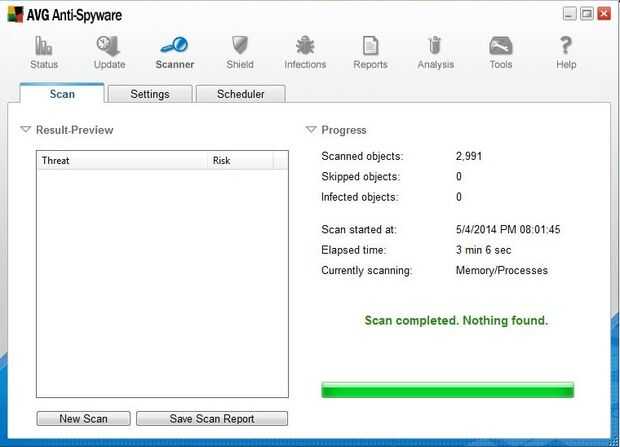Viewport: 620px width, 447px height.
Task: Open the Infections bug icon
Action: [305, 45]
